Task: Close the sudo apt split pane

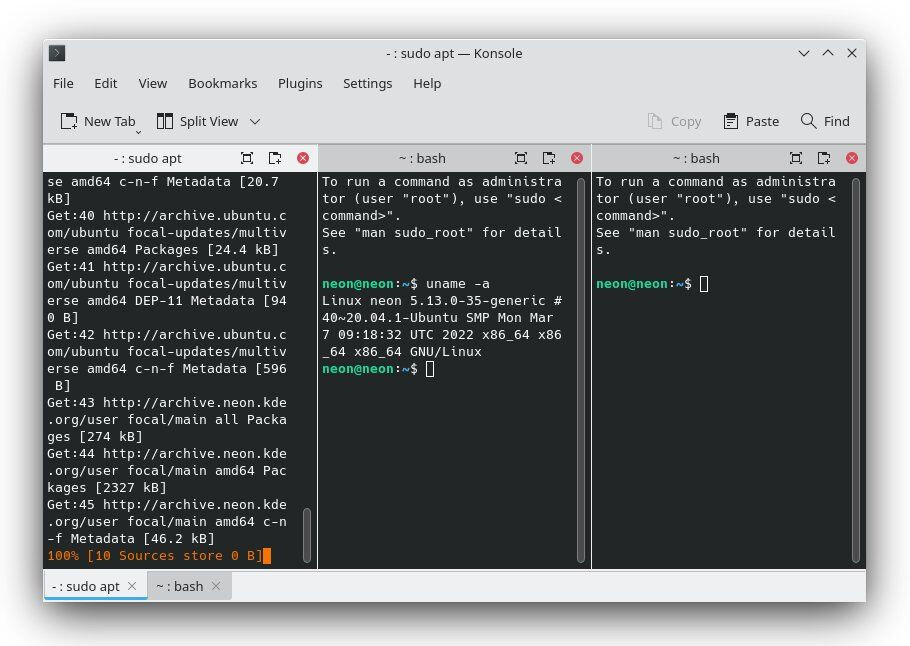Action: pos(303,158)
